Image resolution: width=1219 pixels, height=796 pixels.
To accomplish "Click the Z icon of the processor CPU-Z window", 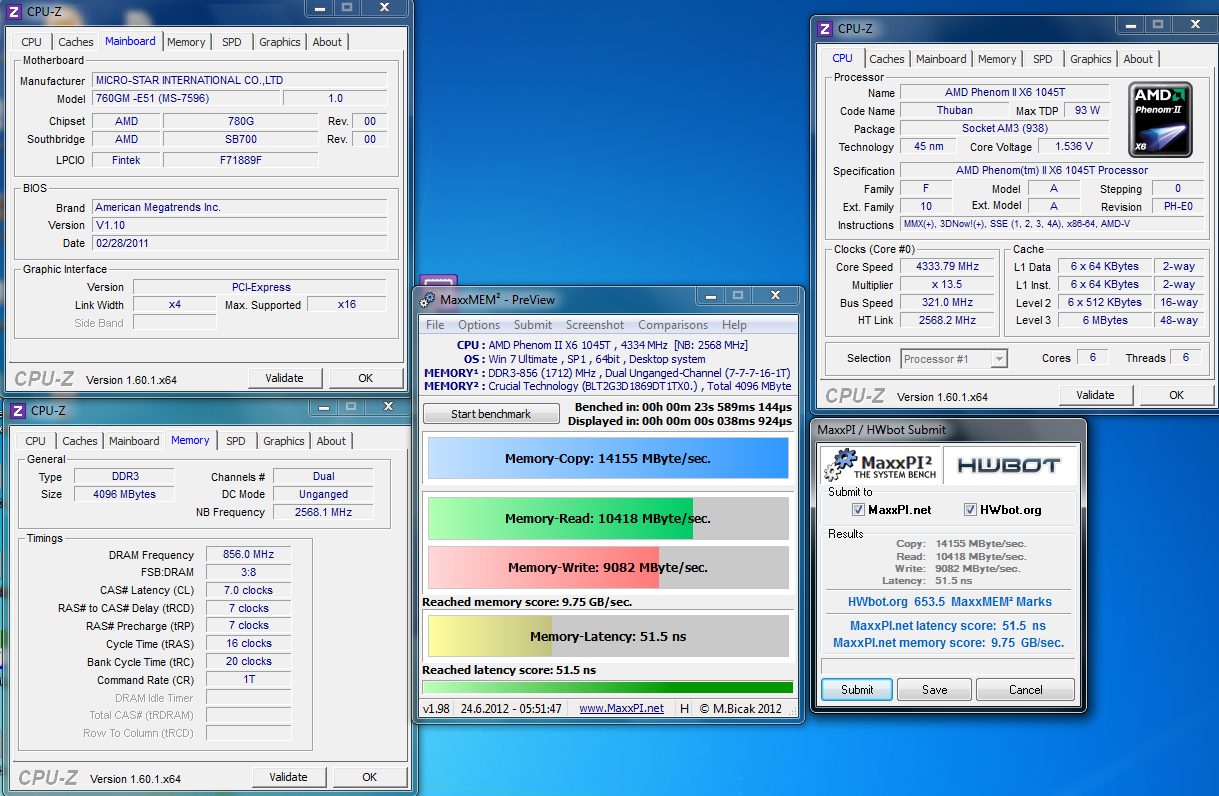I will tap(825, 28).
